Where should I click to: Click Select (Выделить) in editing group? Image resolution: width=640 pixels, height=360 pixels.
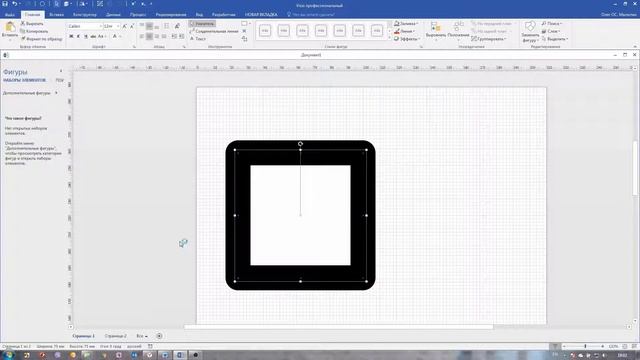tap(555, 39)
